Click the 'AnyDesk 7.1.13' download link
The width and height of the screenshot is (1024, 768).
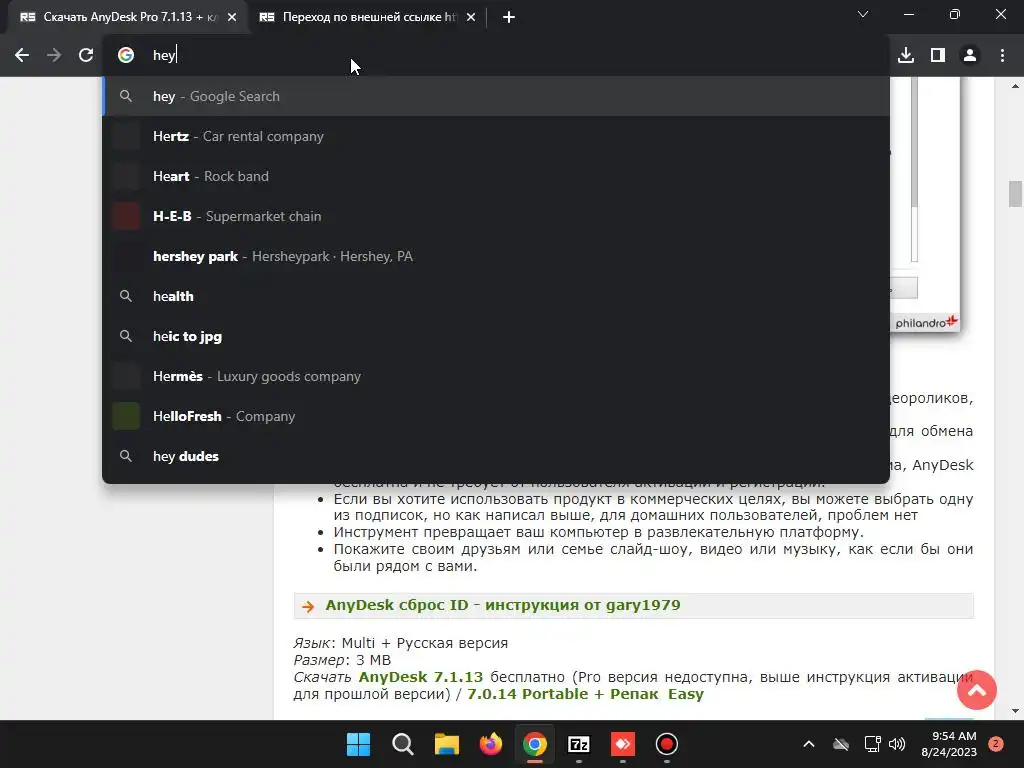pos(421,677)
